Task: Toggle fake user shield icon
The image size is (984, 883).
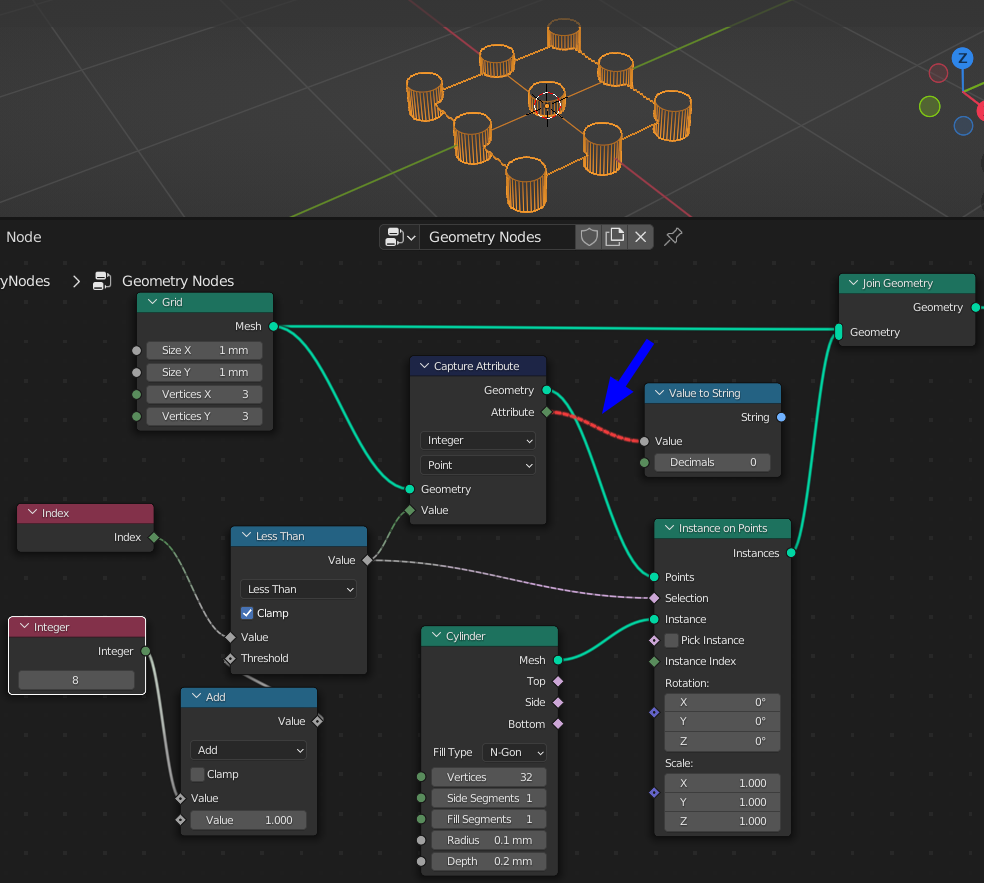Action: click(x=589, y=237)
